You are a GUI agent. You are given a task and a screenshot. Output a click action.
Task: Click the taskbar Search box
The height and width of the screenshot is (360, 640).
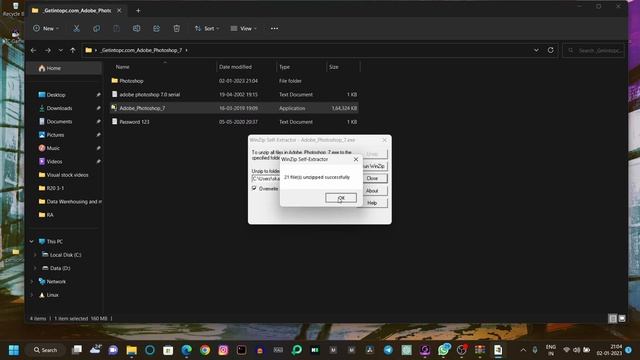[x=46, y=350]
